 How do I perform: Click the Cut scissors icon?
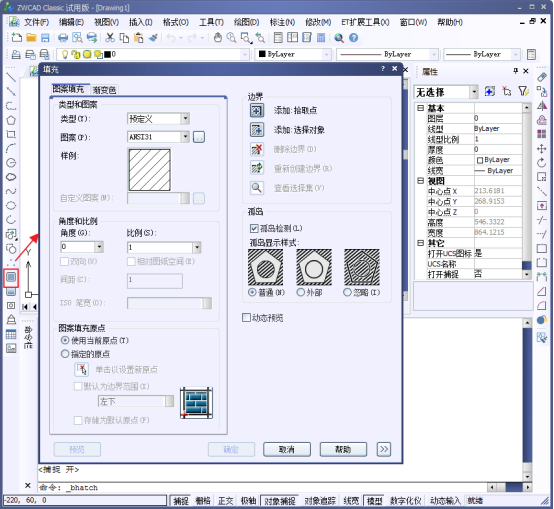(x=110, y=37)
